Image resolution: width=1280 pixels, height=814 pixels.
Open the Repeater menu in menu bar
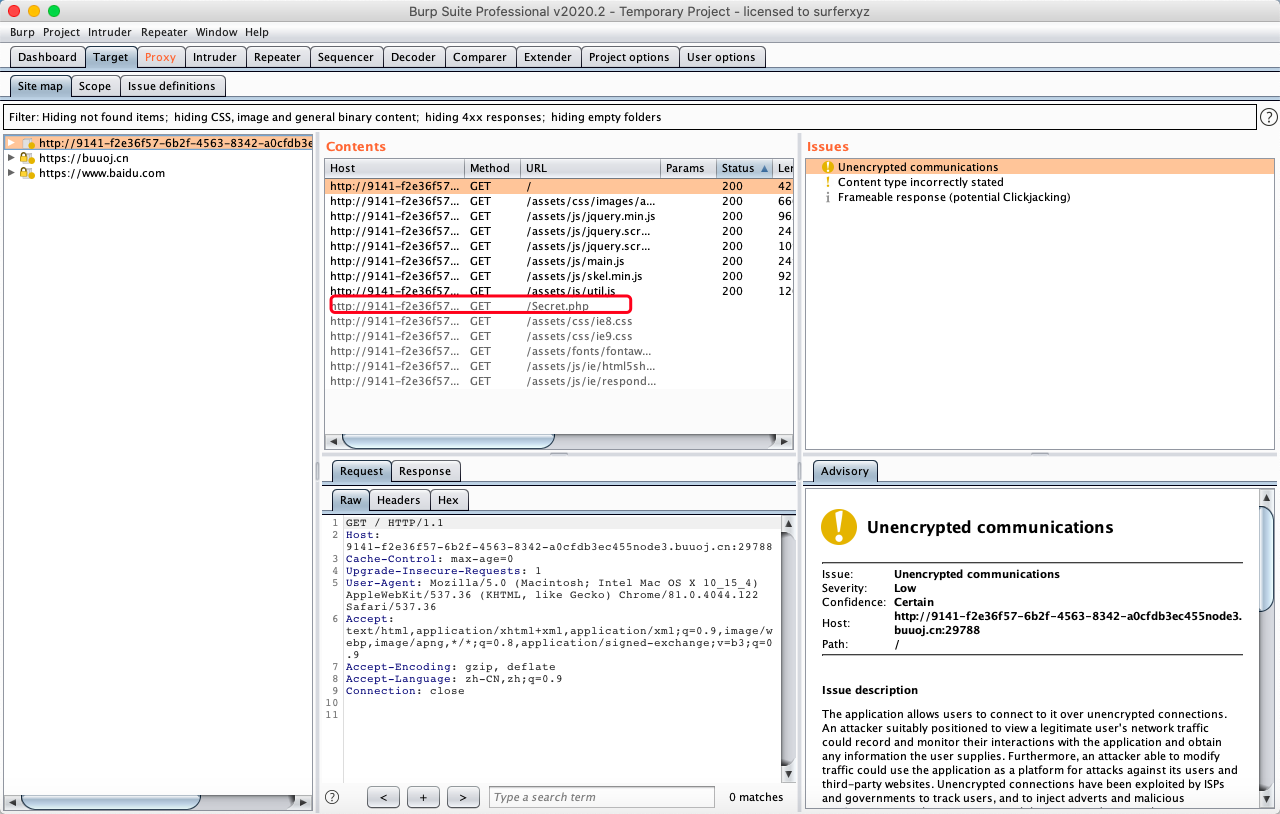(x=164, y=32)
